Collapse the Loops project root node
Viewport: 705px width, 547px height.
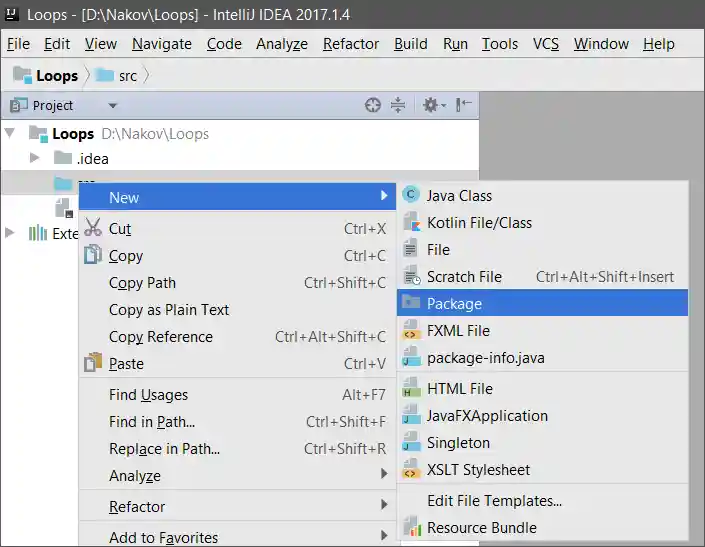pos(11,133)
